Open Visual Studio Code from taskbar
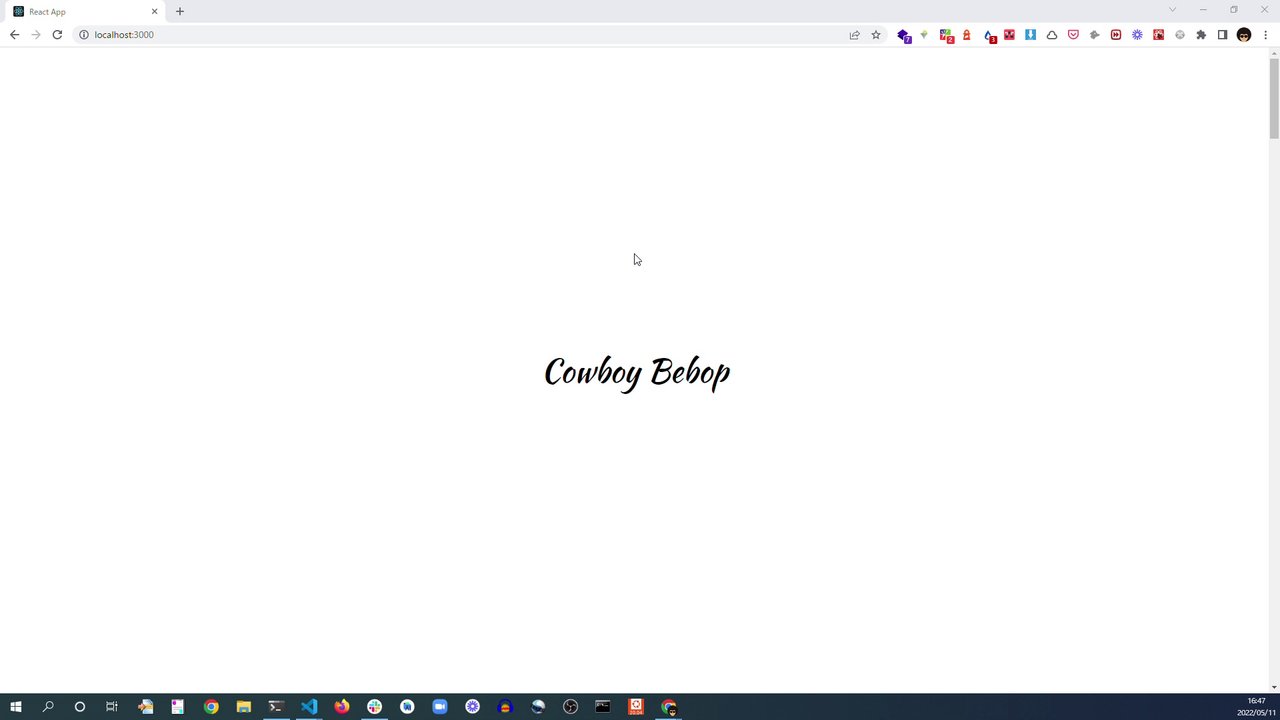 pos(309,707)
